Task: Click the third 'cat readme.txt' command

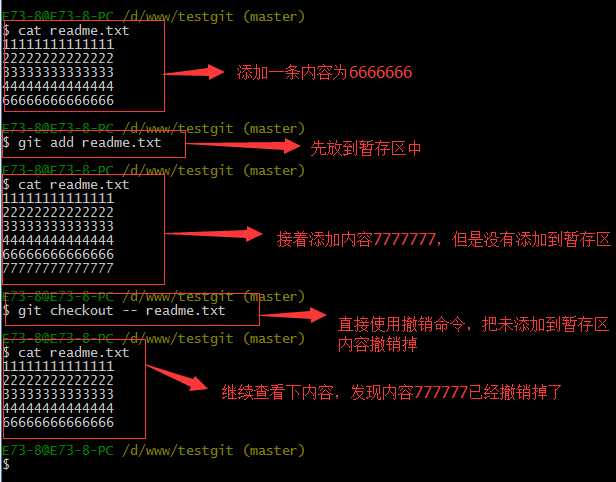Action: pos(66,352)
